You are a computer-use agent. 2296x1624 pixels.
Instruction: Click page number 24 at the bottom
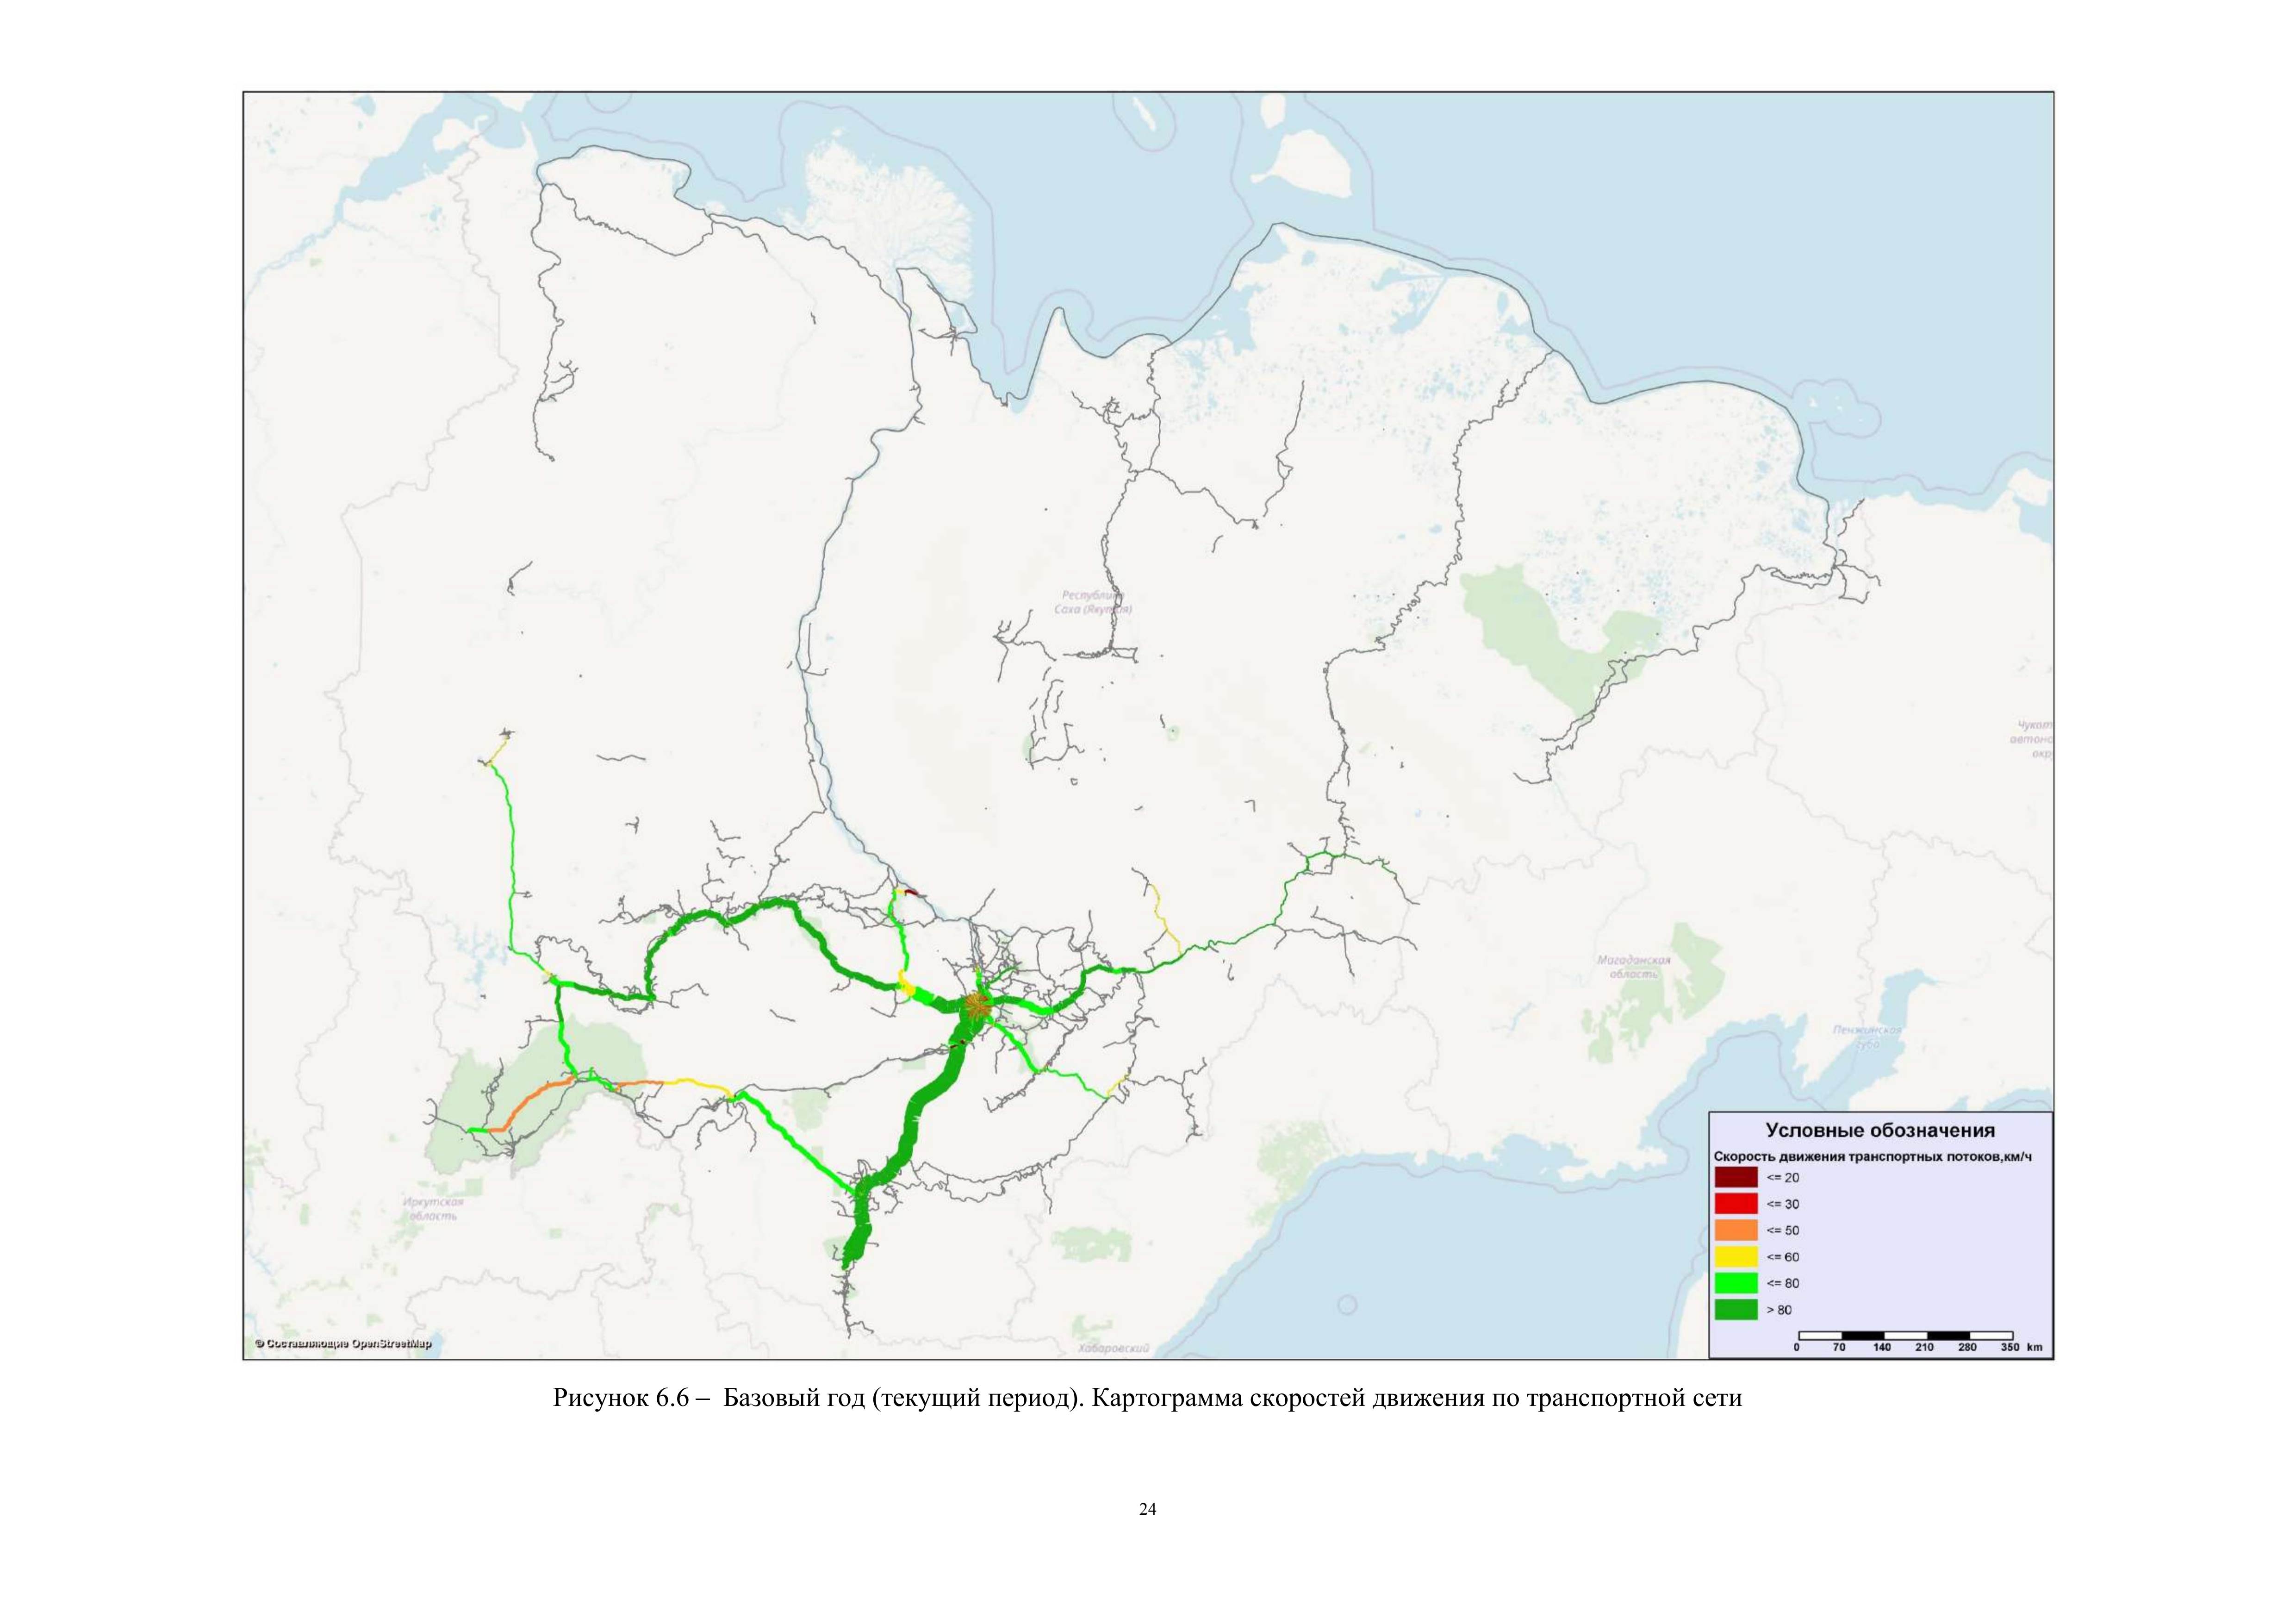[x=1147, y=1509]
